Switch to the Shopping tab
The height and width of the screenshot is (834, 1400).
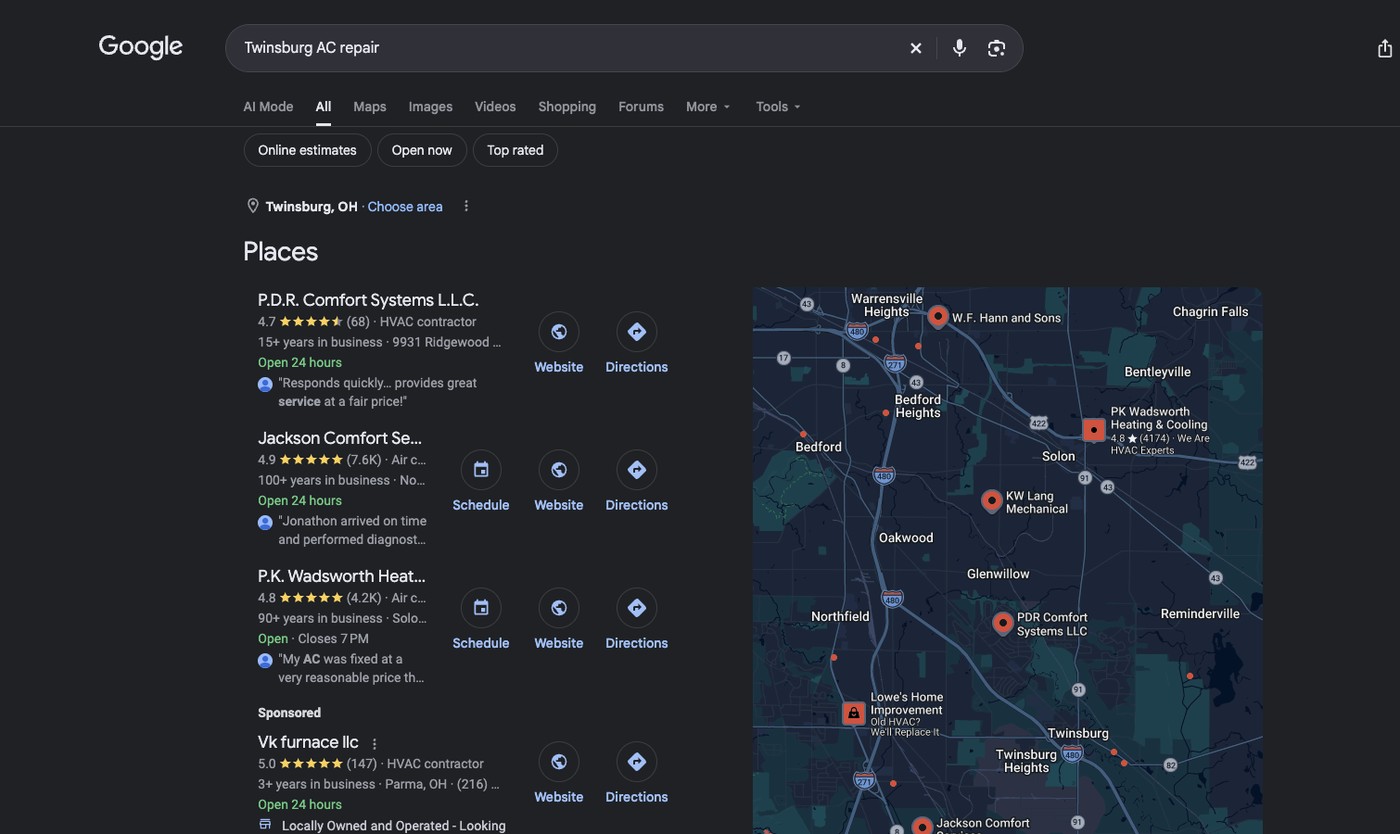[x=567, y=107]
